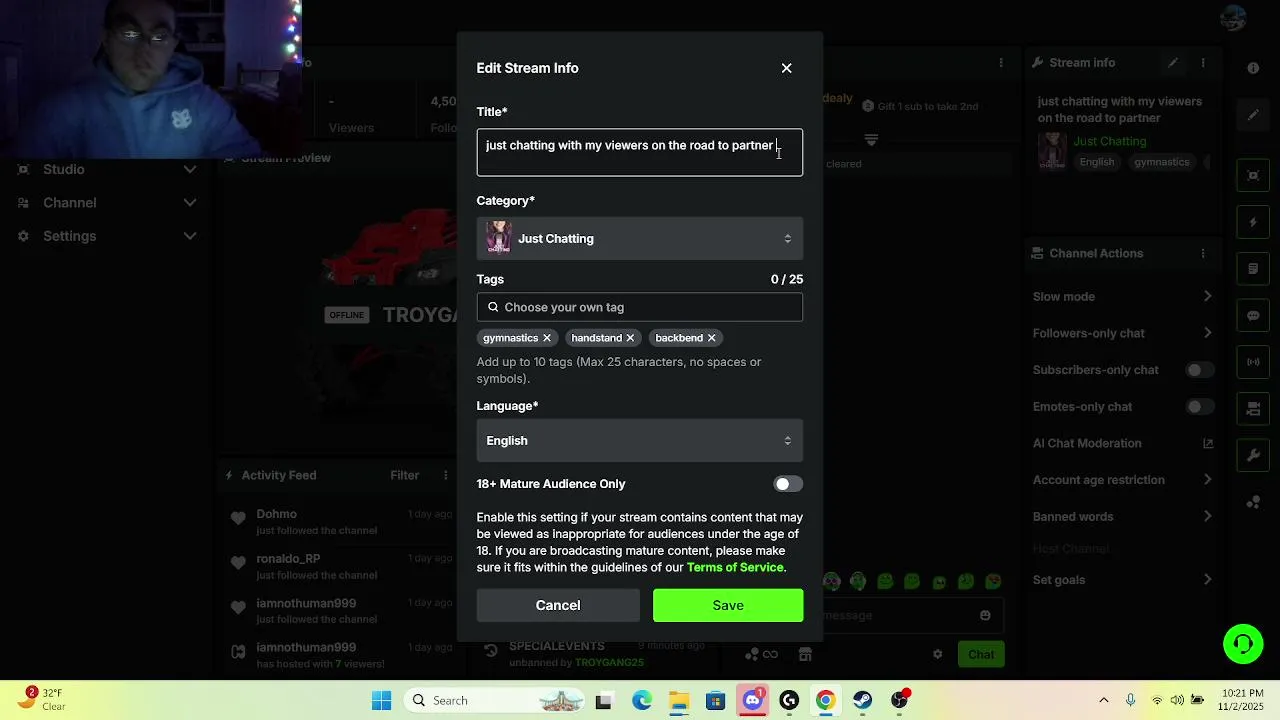
Task: Save the stream info
Action: pos(728,605)
